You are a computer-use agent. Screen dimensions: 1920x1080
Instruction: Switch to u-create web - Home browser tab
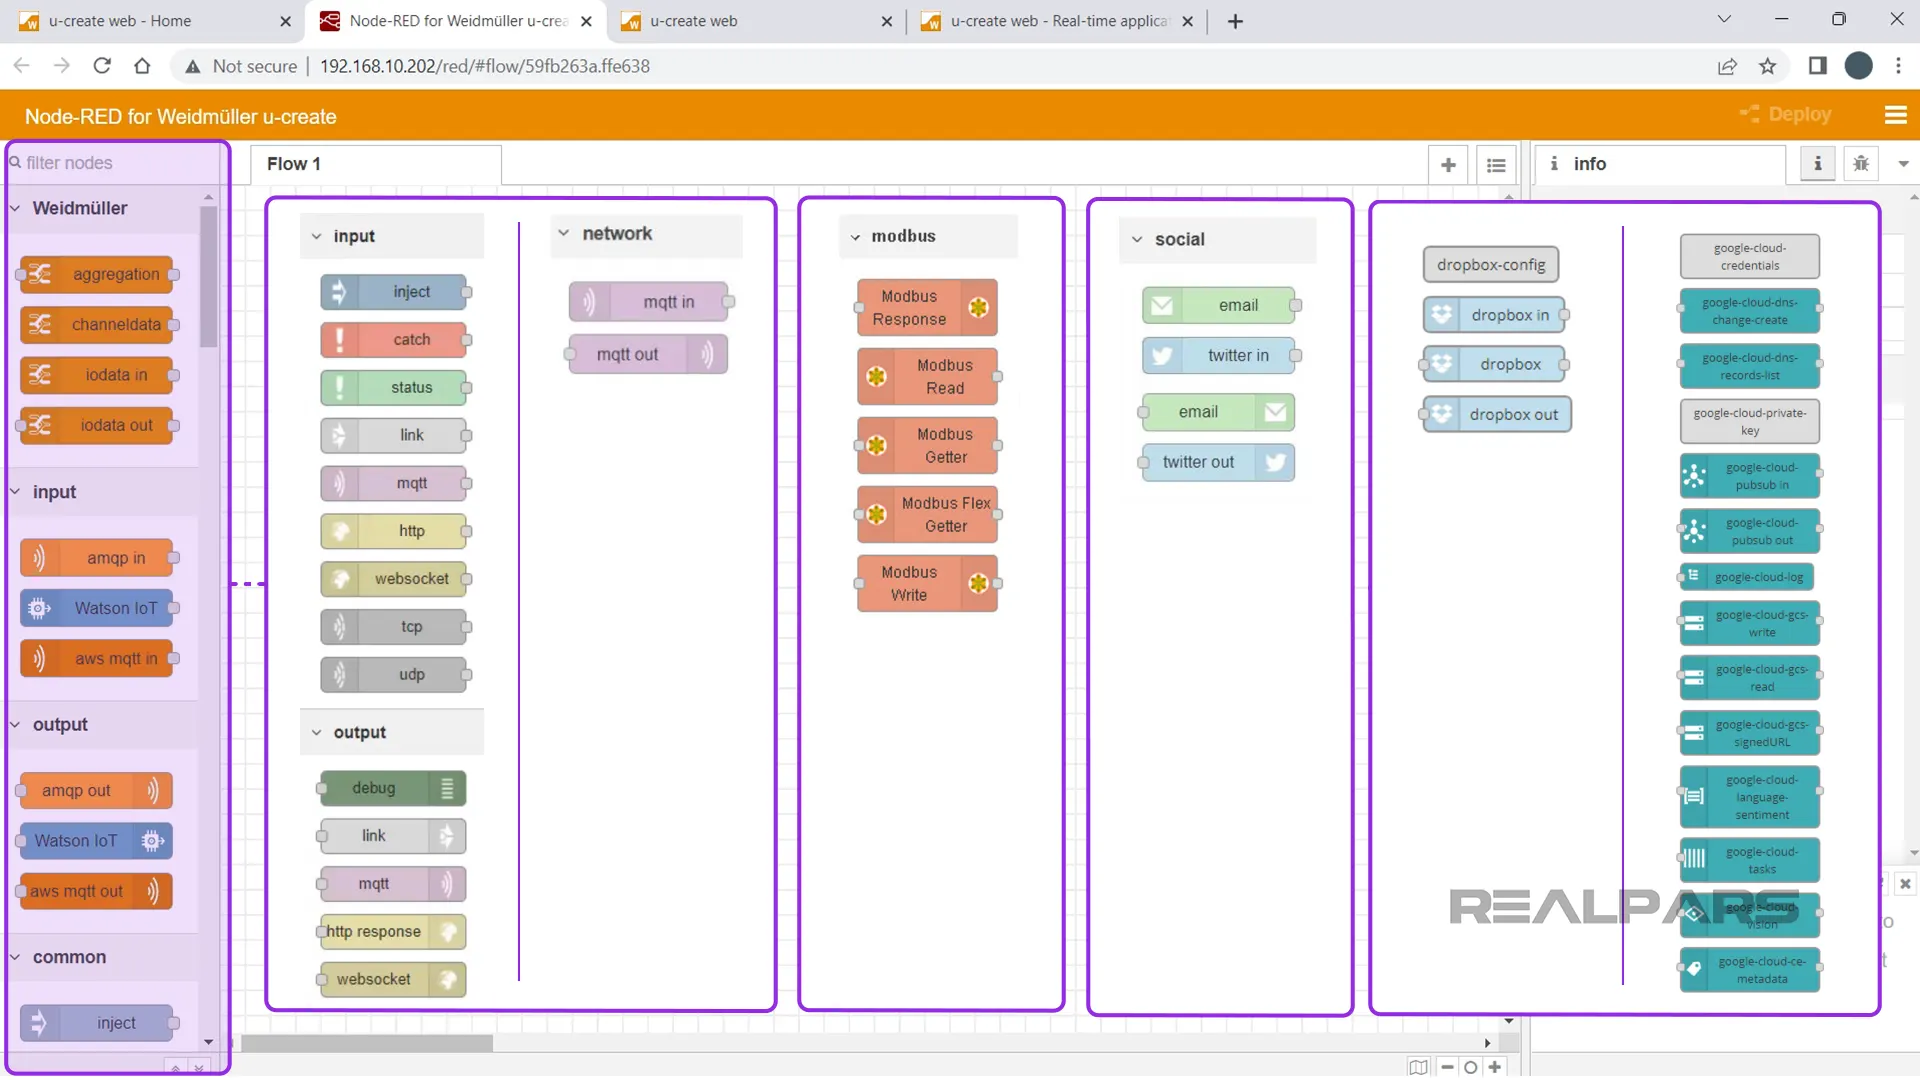[x=154, y=21]
